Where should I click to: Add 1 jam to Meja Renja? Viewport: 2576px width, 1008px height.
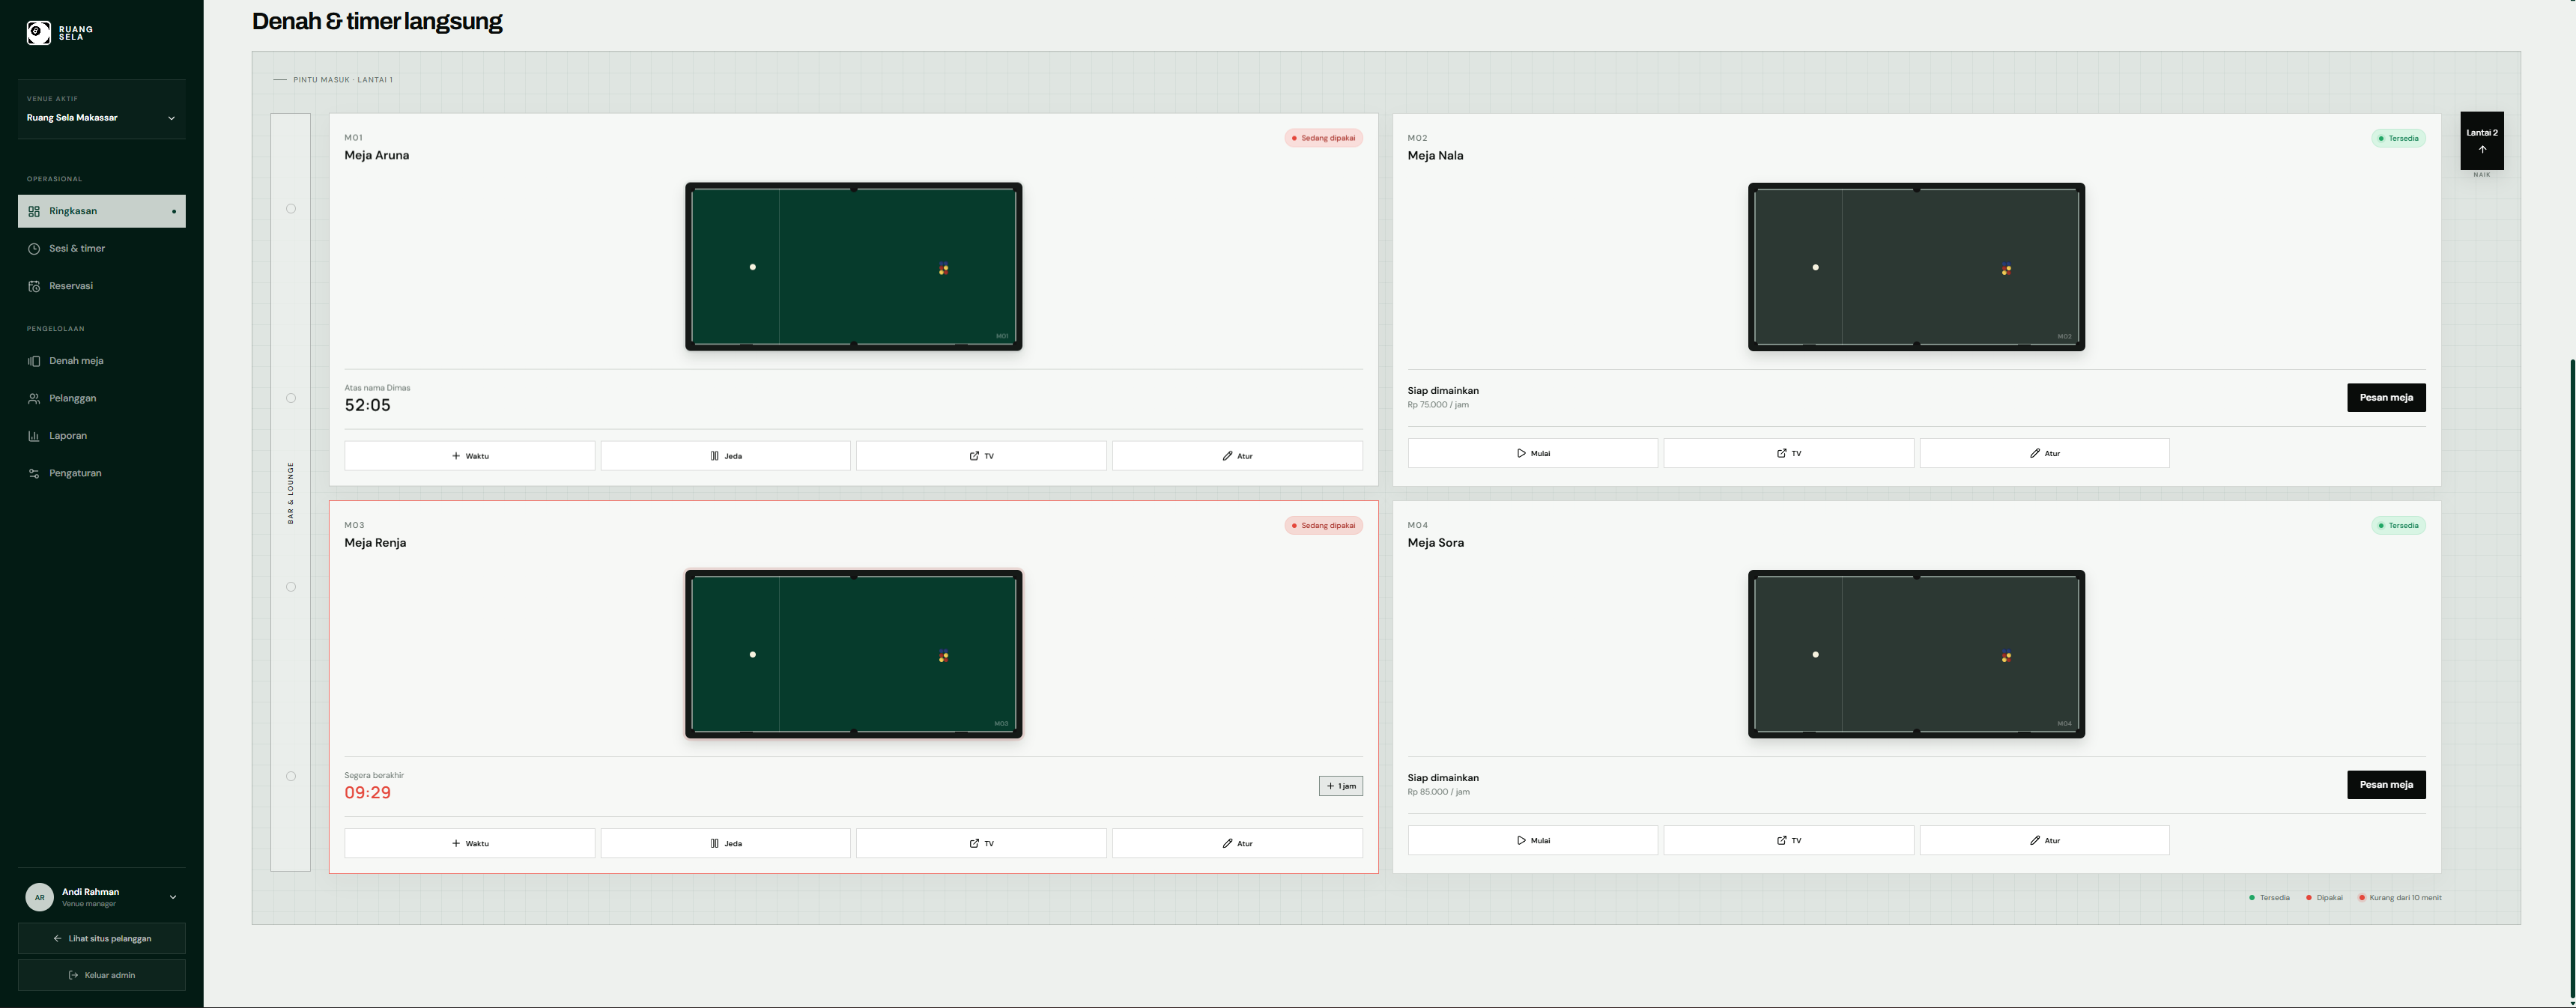pos(1341,786)
